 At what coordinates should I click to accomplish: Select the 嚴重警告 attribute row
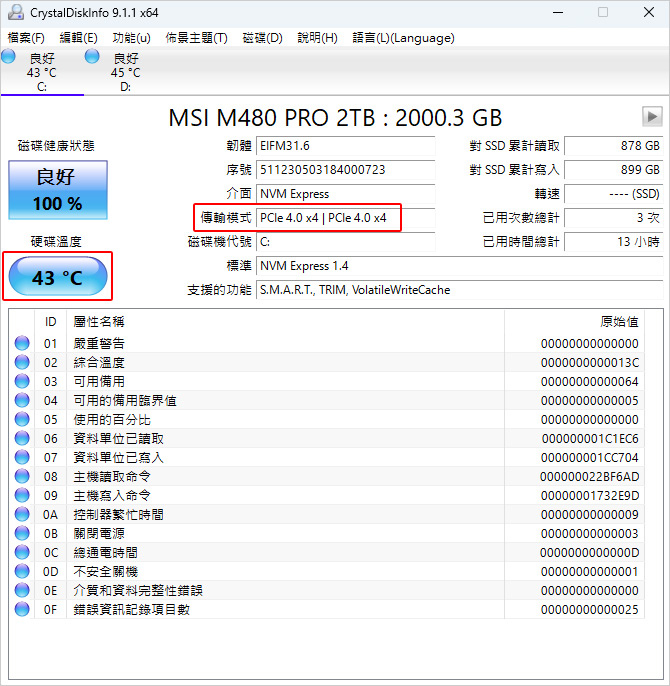[327, 343]
